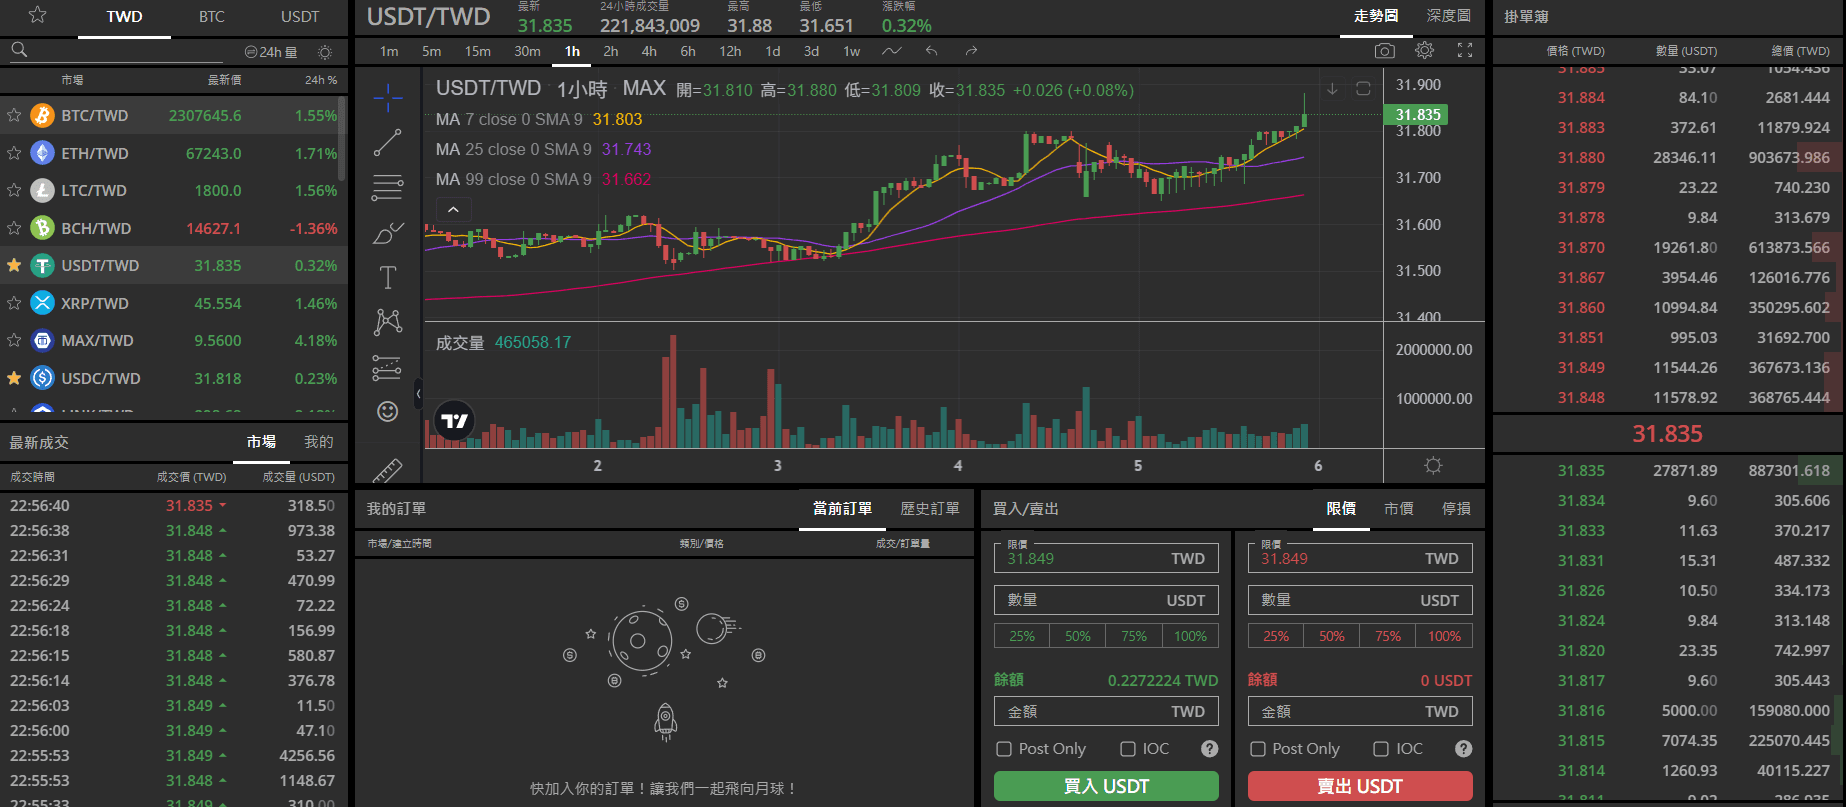Set chart interval to 15m
This screenshot has height=807, width=1846.
[478, 51]
